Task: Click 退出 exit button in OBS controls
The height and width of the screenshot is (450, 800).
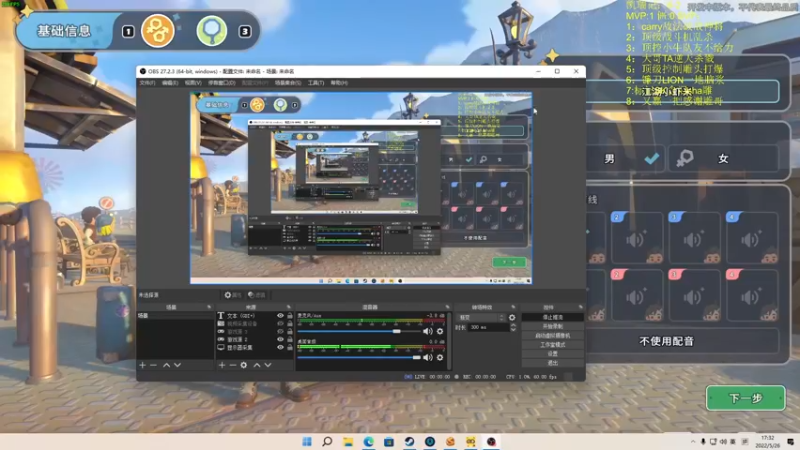Action: pos(553,363)
